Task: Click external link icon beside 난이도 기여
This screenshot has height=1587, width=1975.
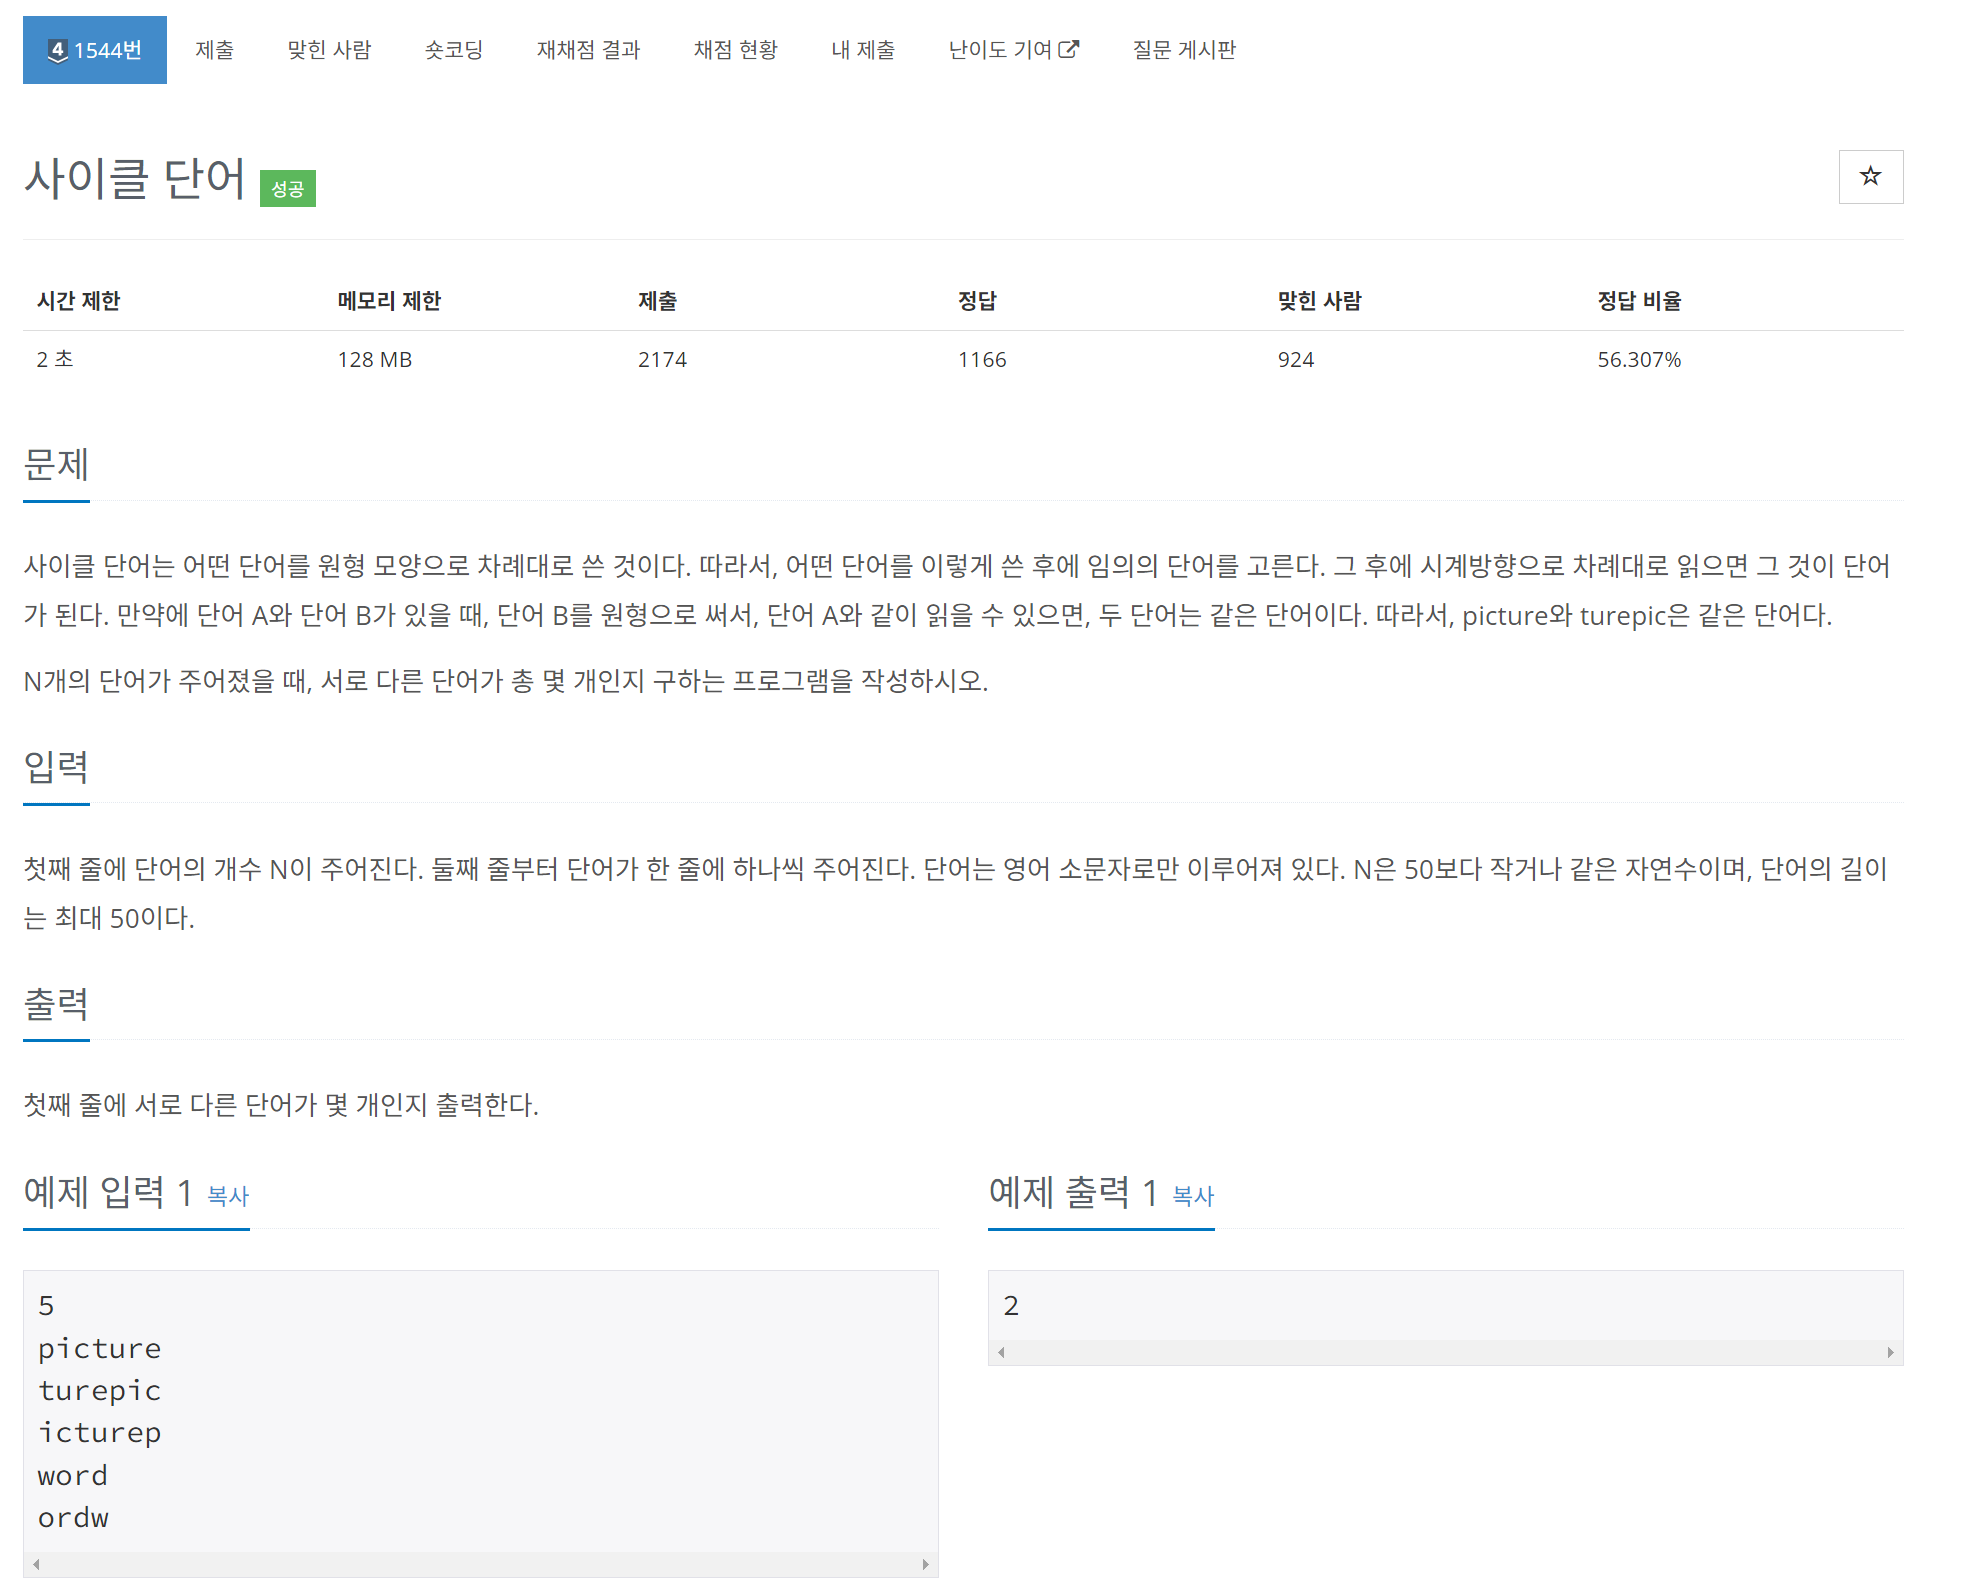Action: click(x=1069, y=49)
